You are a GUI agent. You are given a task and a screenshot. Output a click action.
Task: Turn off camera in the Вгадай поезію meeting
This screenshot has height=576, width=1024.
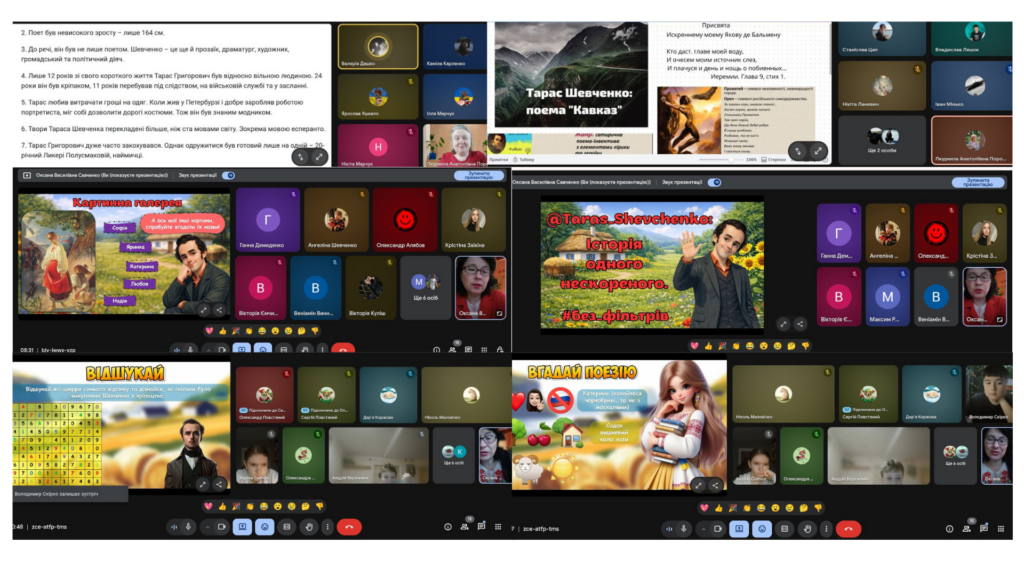[x=718, y=529]
